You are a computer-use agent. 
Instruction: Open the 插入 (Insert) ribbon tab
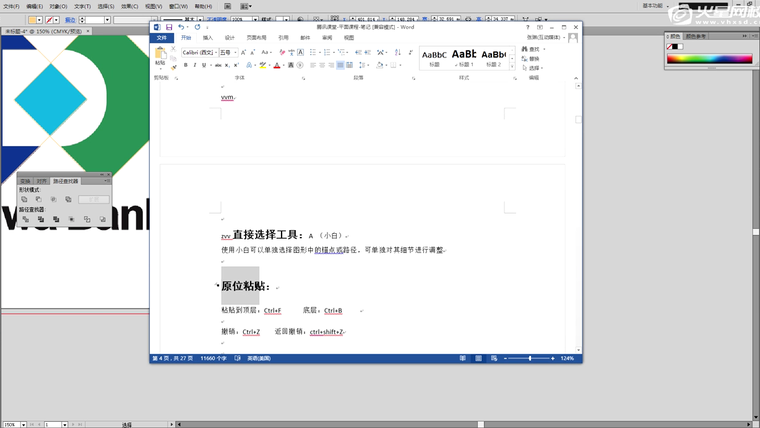tap(208, 38)
